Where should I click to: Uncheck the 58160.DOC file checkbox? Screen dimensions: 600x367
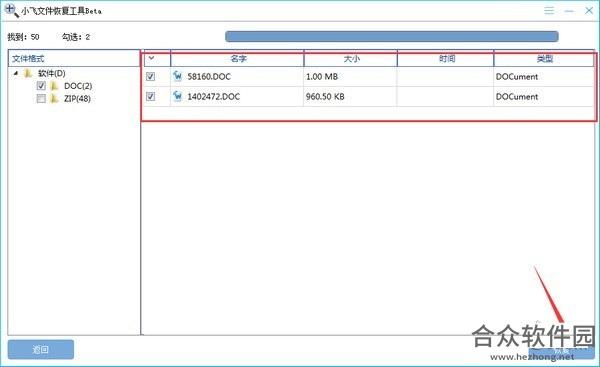pos(150,76)
